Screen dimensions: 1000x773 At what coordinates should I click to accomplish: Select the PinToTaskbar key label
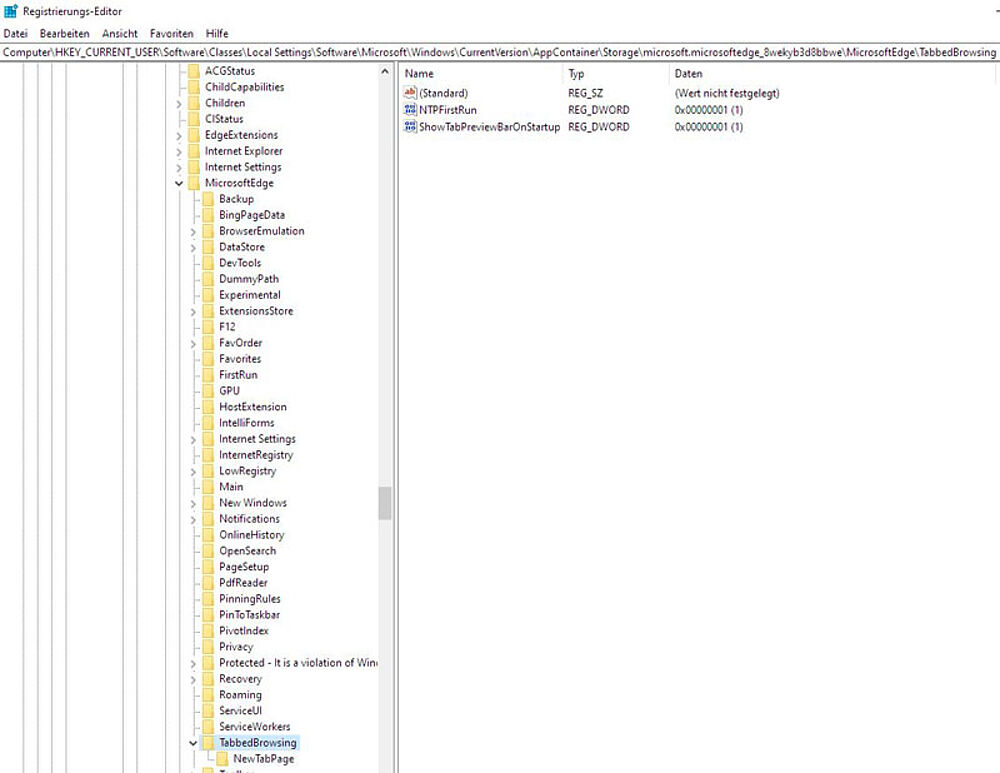click(x=249, y=615)
